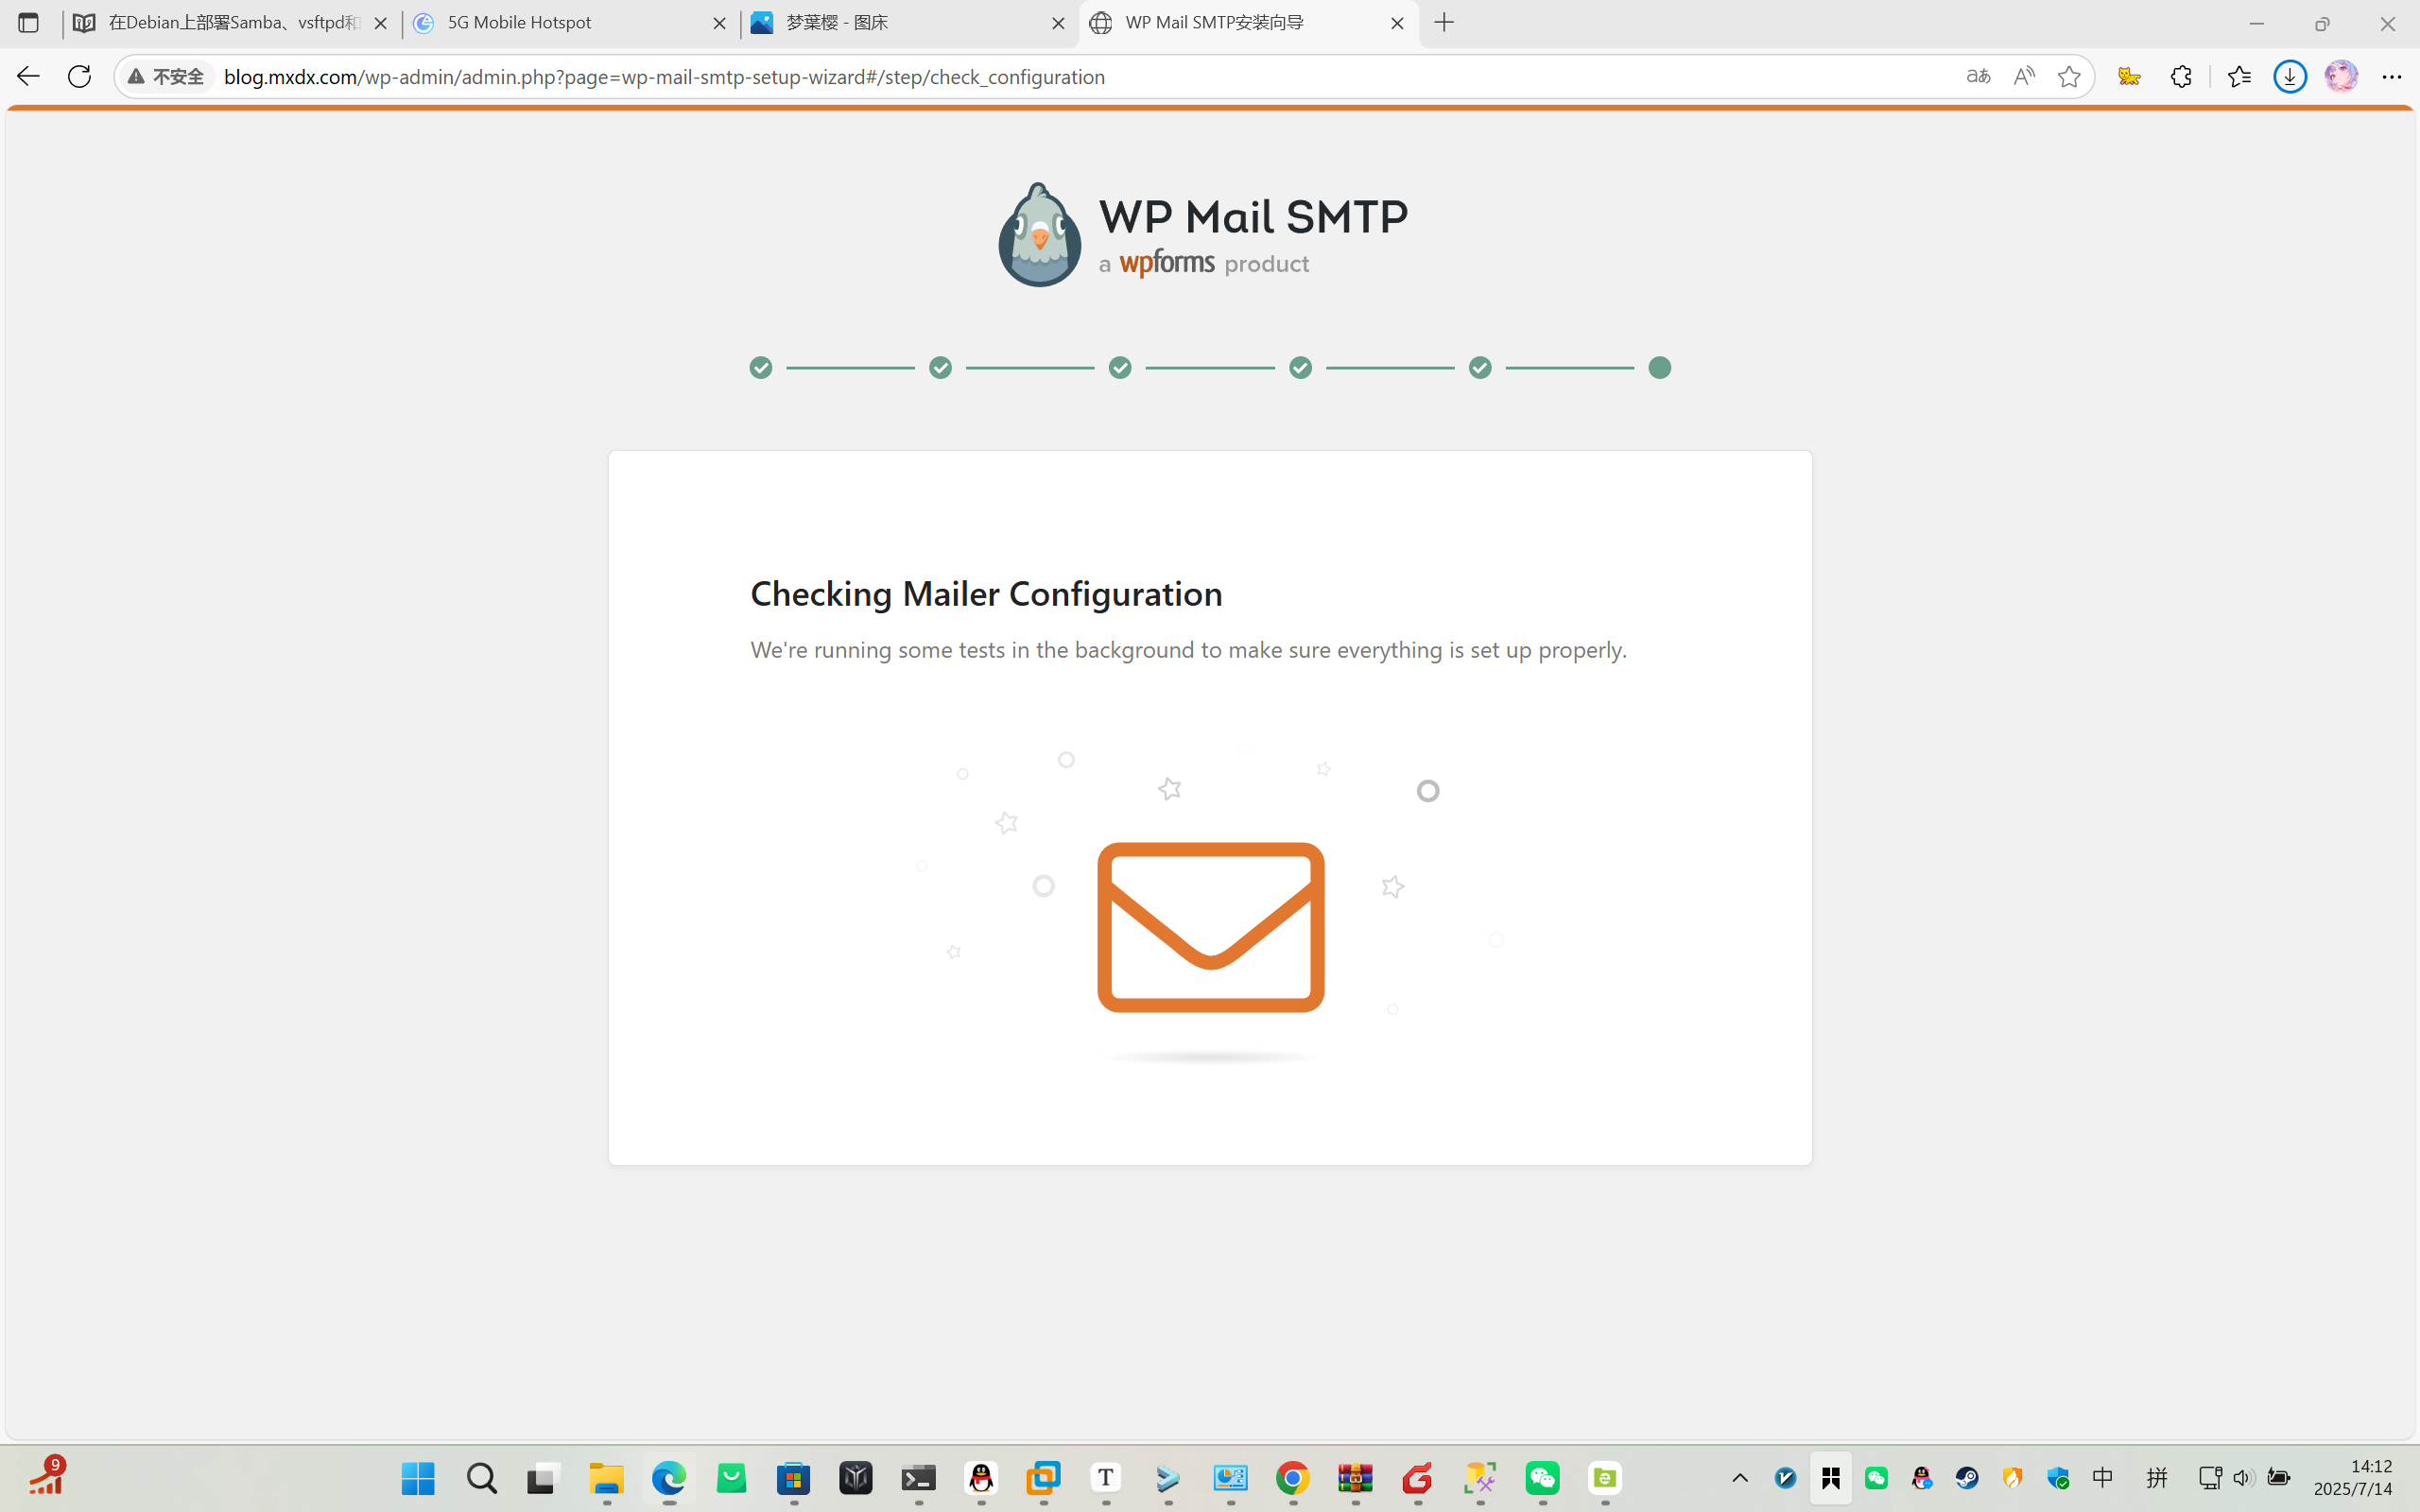Image resolution: width=2420 pixels, height=1512 pixels.
Task: Click the fifth completed wizard step marker
Action: click(1480, 368)
